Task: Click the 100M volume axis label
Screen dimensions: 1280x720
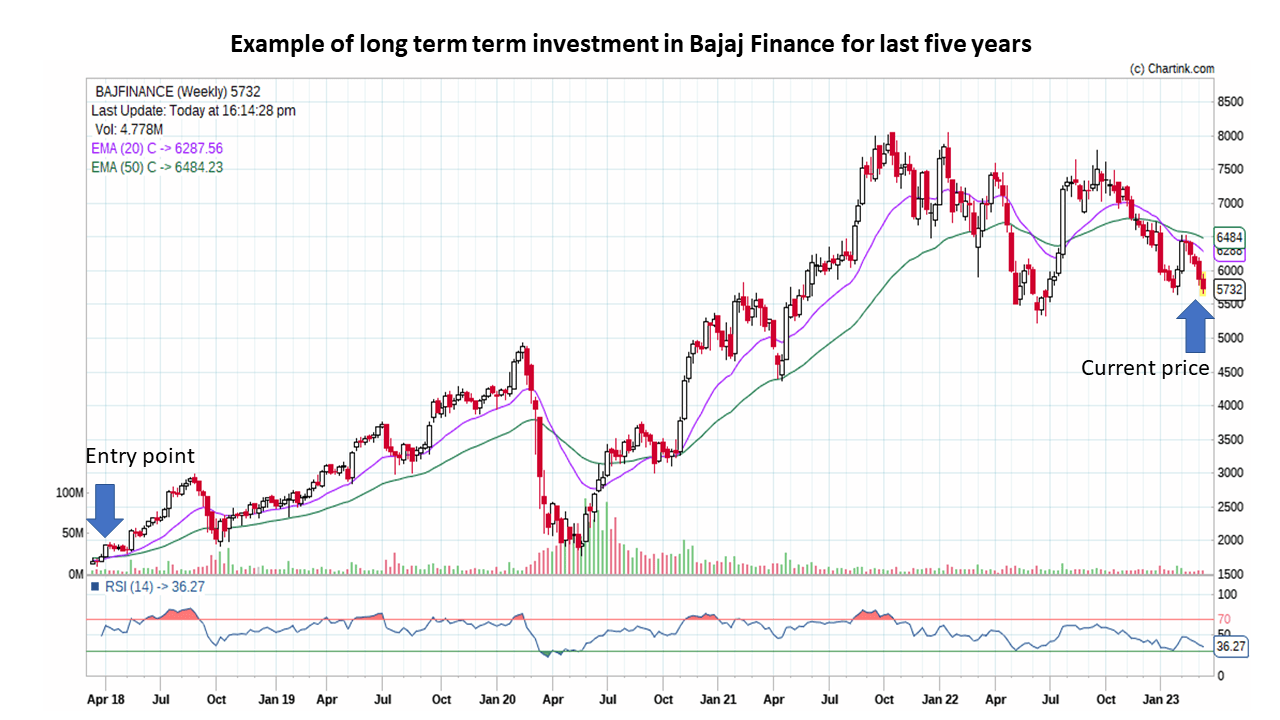Action: [x=69, y=493]
